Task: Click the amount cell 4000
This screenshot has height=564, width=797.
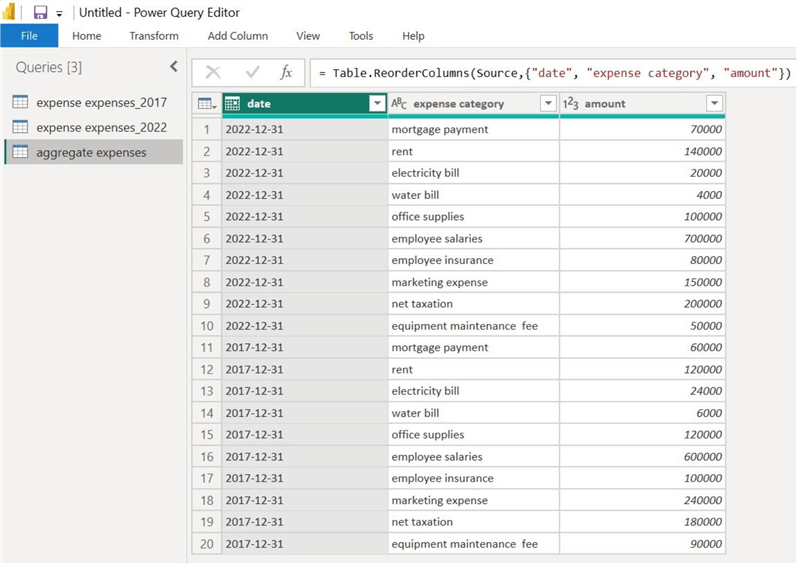Action: click(x=642, y=195)
